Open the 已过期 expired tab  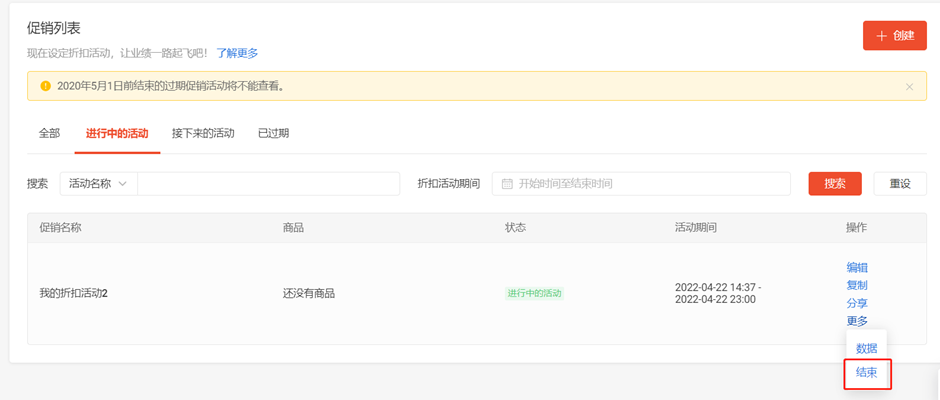[x=273, y=133]
